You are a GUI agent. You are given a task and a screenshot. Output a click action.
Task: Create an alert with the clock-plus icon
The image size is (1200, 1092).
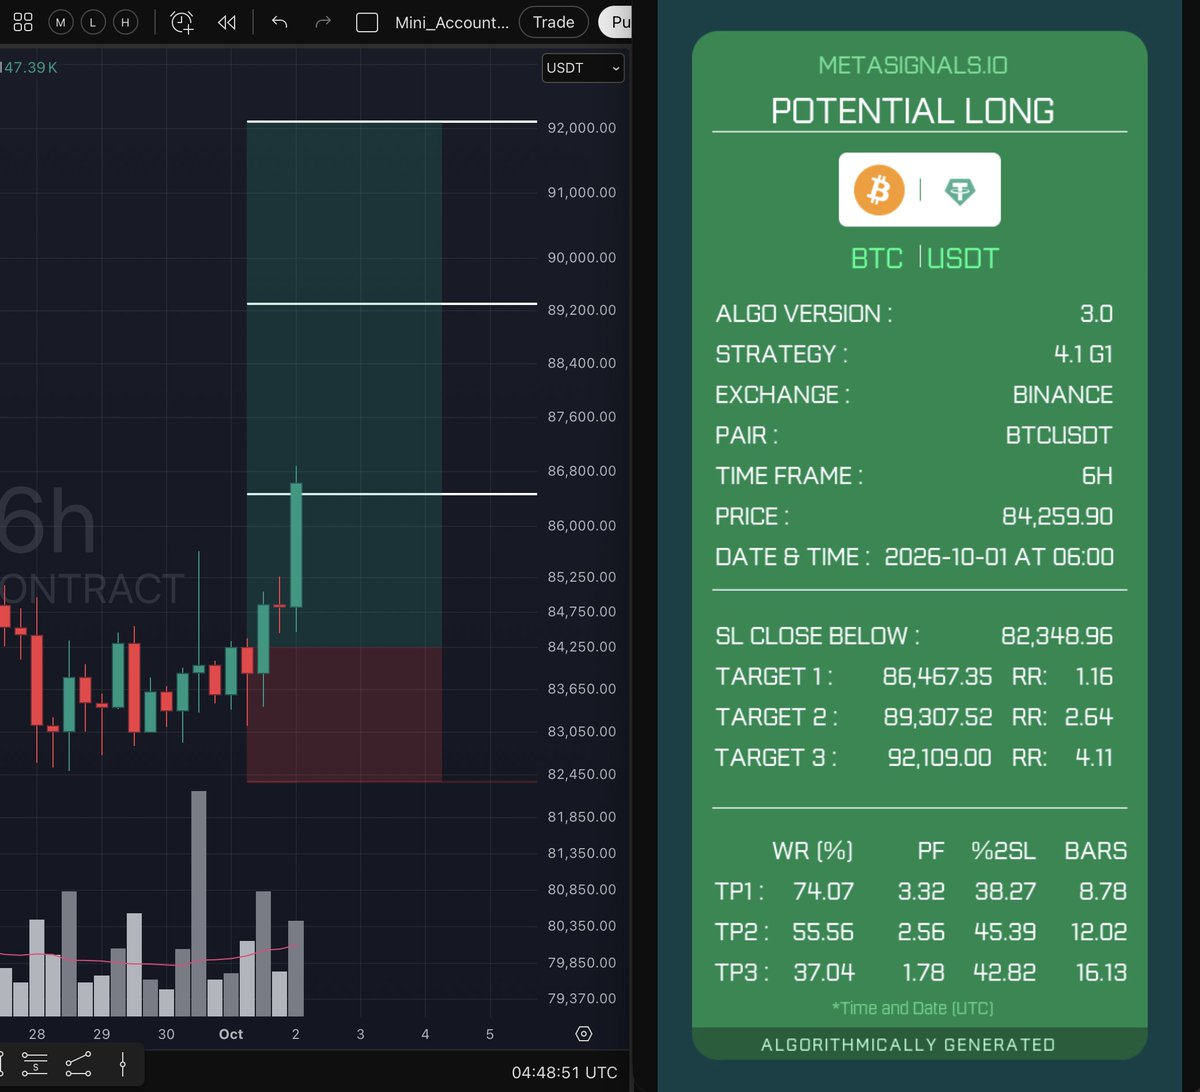(182, 22)
